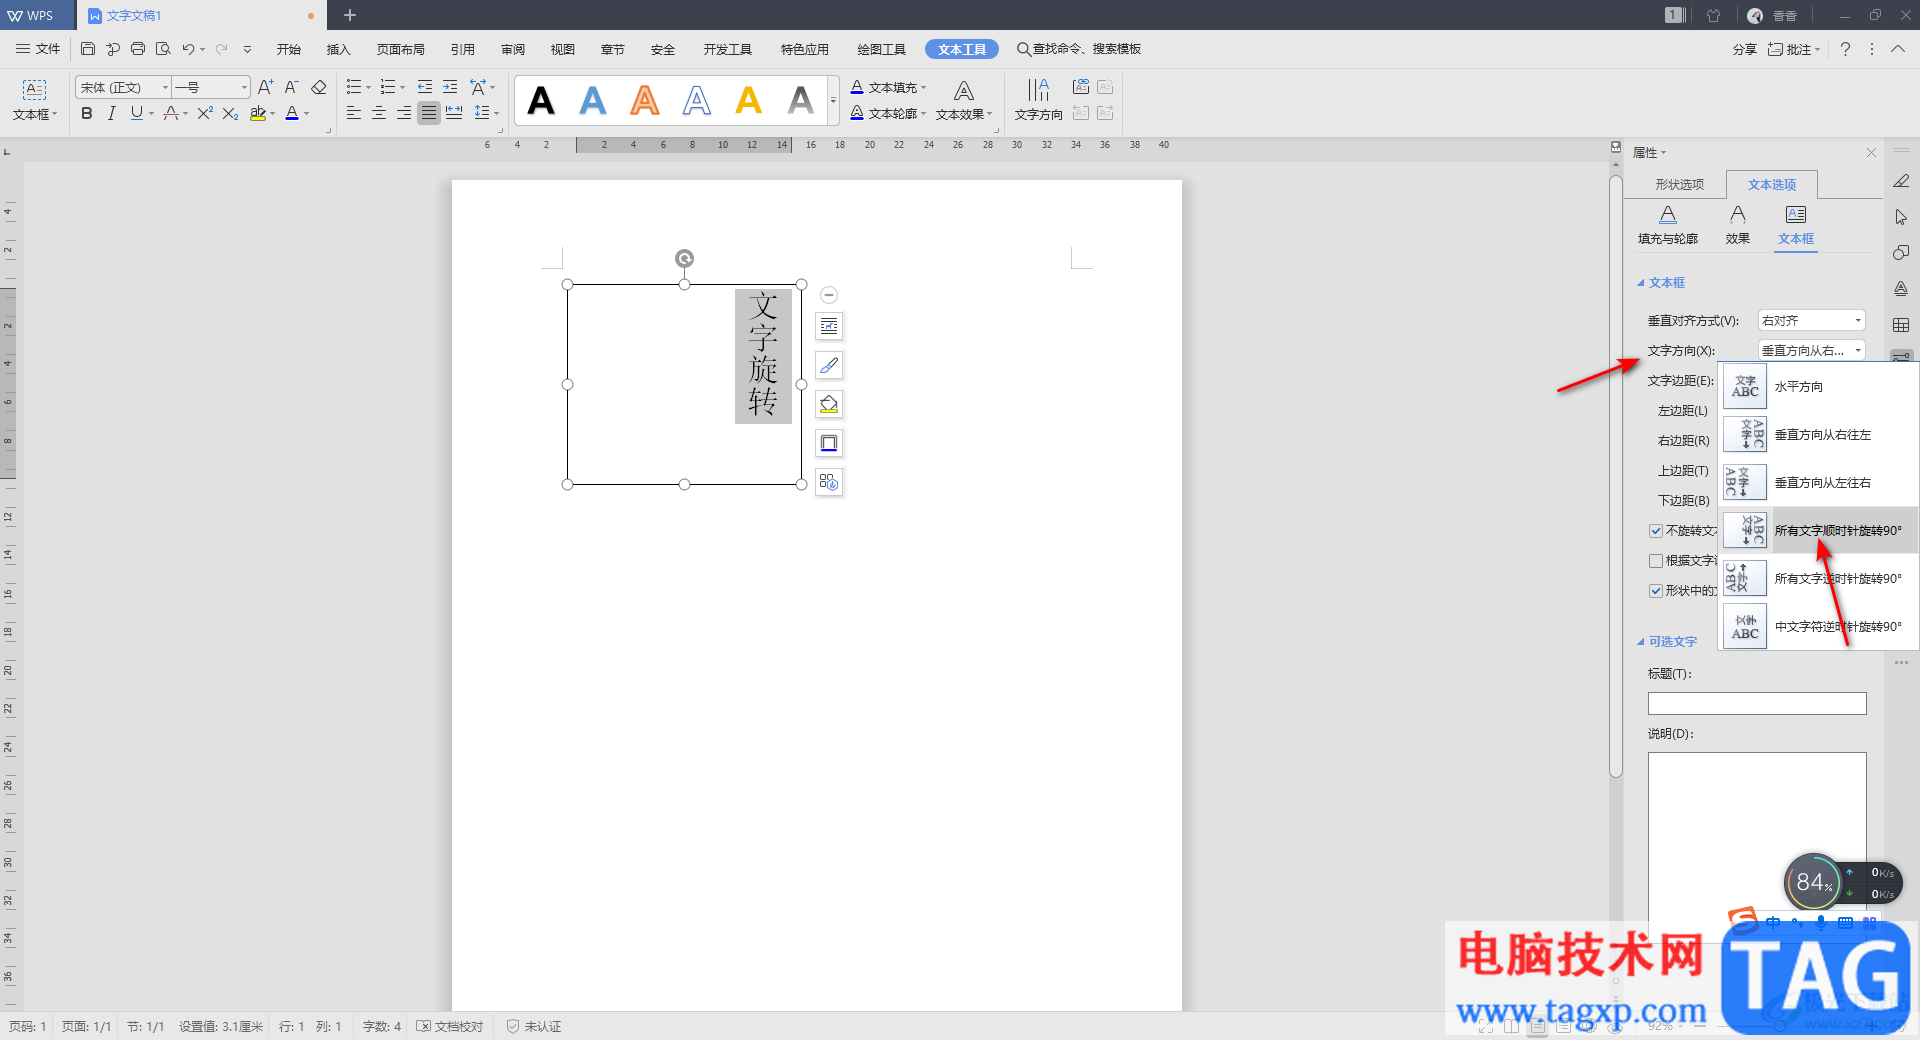Select the 填充与轮廓 sub-tab

(1667, 226)
